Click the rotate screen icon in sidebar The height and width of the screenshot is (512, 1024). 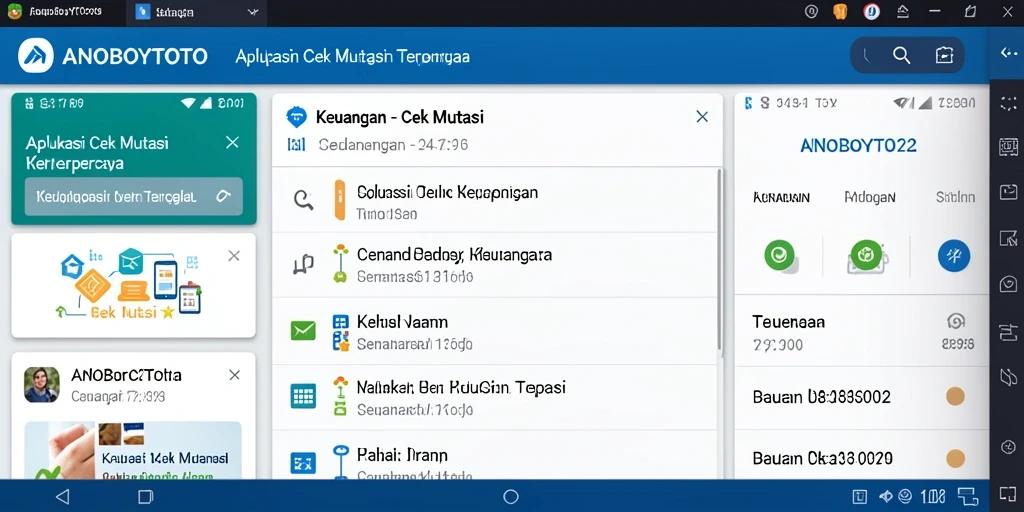[x=1008, y=377]
